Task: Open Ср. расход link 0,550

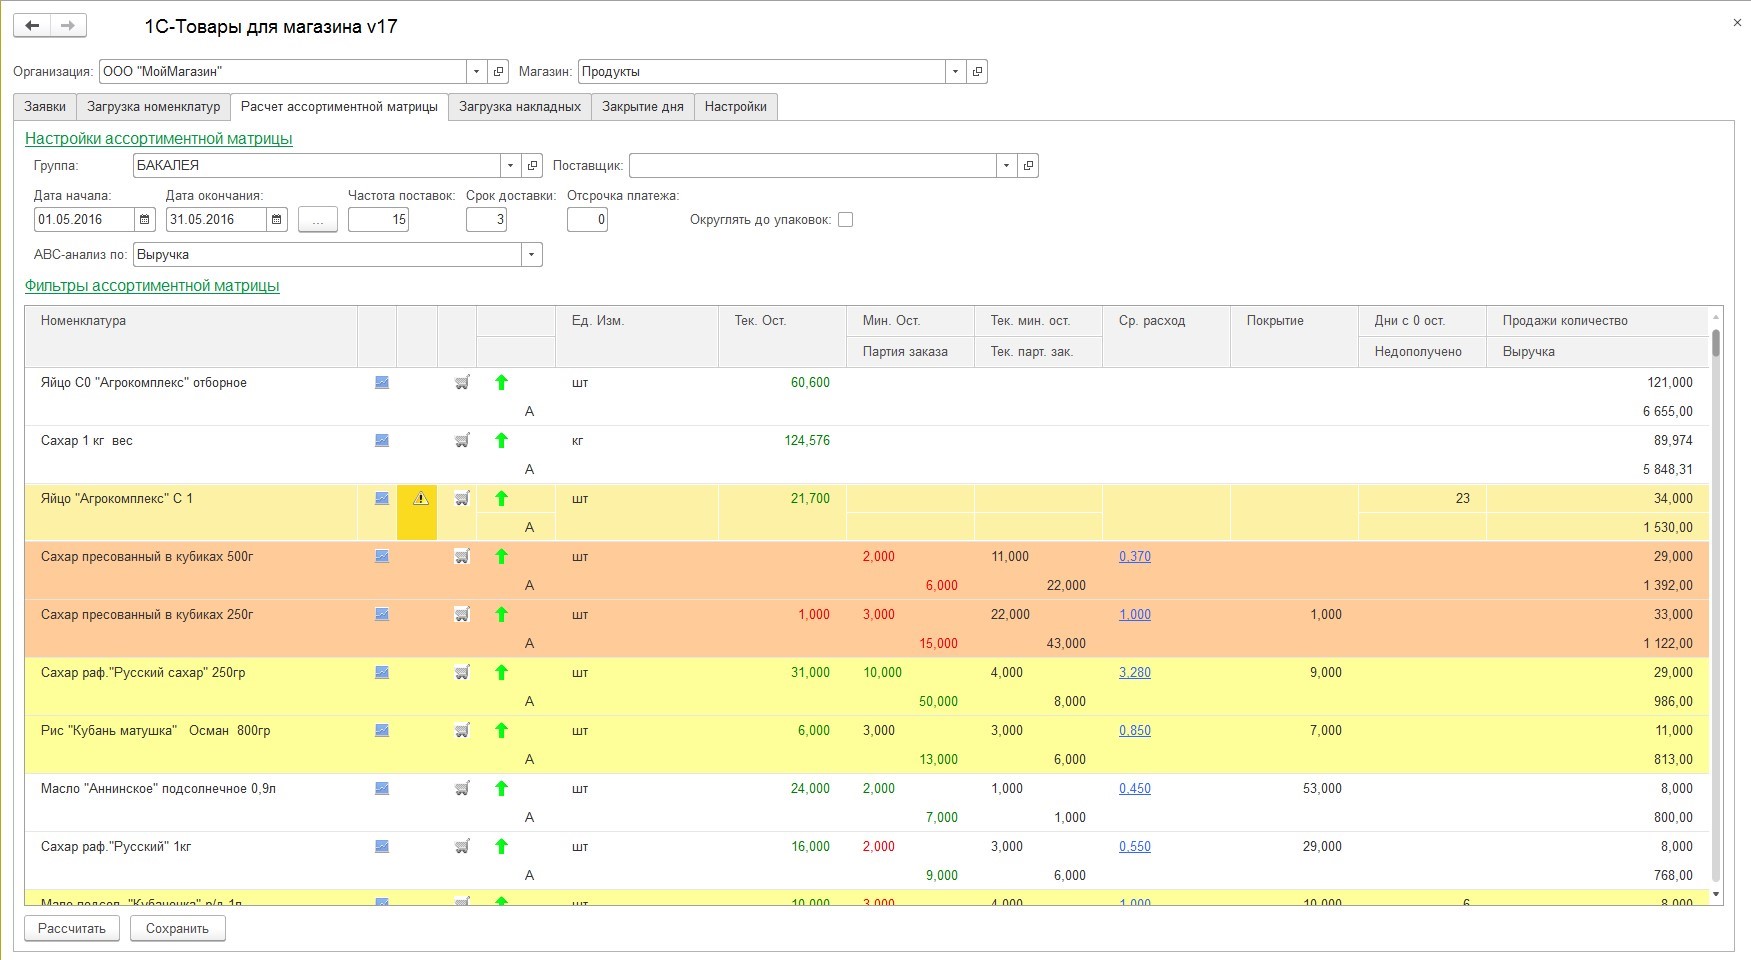Action: point(1135,846)
